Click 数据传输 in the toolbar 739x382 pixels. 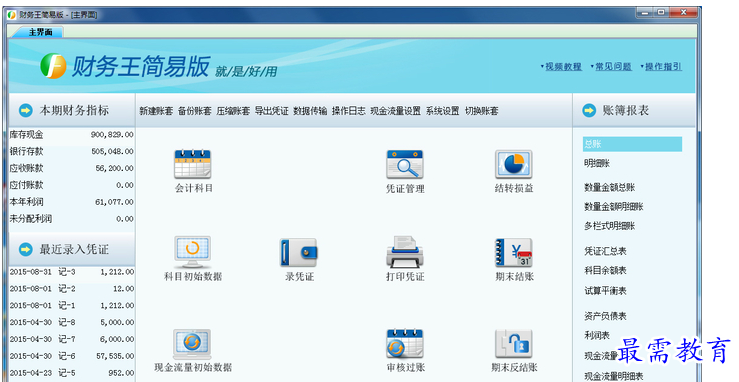pos(310,111)
